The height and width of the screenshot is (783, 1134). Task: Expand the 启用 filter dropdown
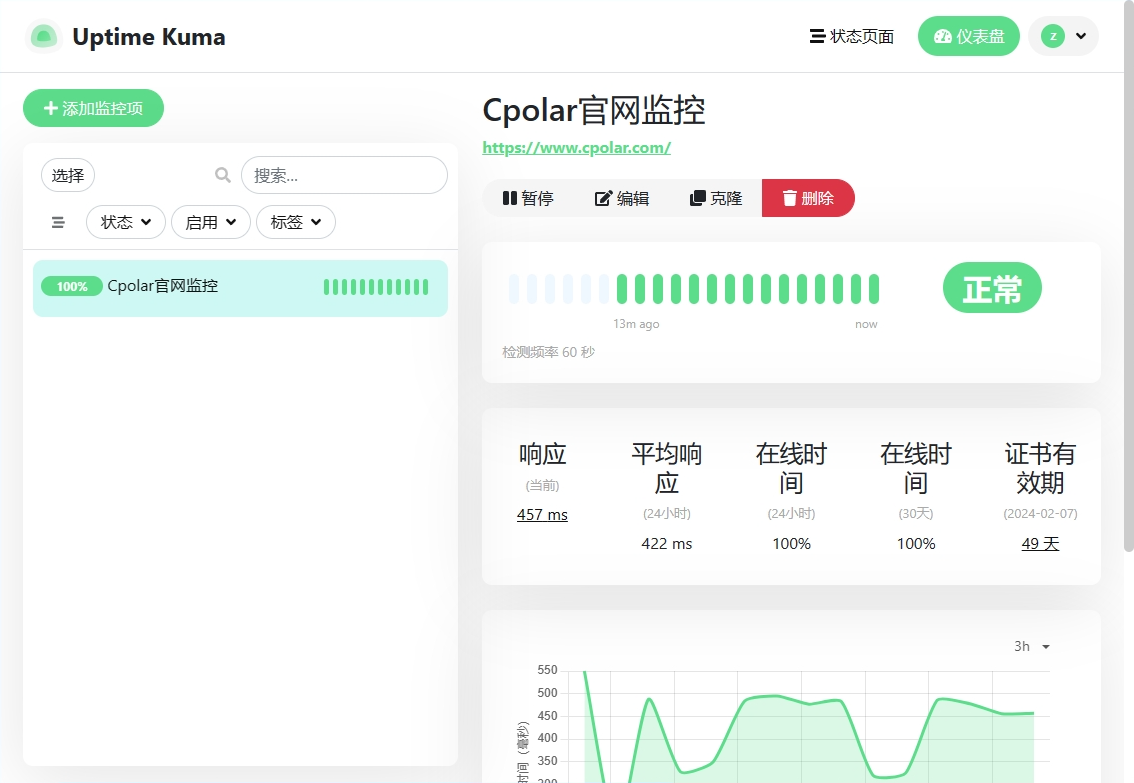tap(210, 222)
